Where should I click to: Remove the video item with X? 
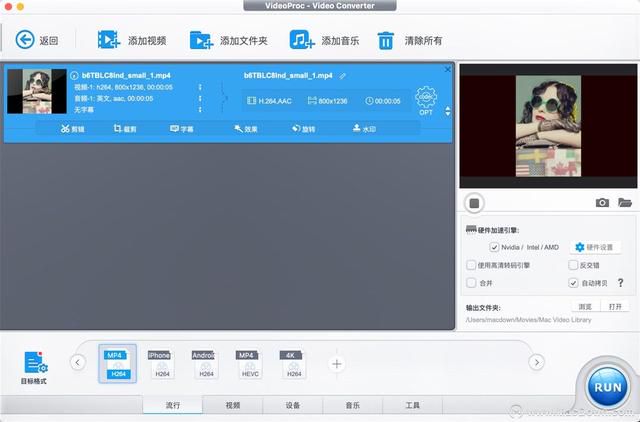[x=447, y=69]
